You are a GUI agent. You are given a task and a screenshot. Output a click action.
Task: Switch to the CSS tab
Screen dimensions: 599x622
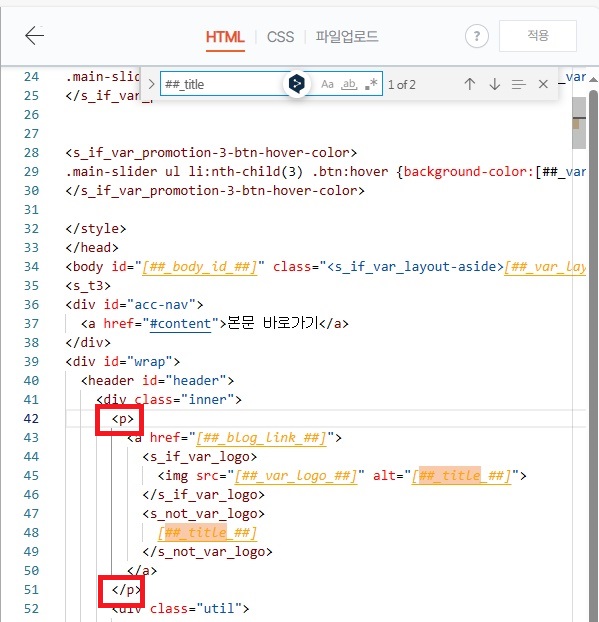pos(280,37)
